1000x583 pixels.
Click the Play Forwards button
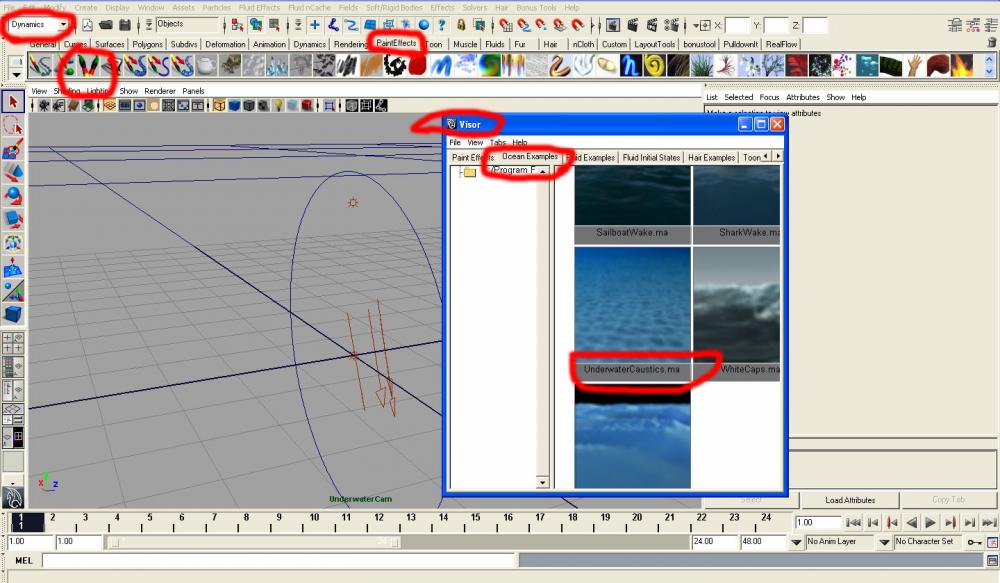930,522
